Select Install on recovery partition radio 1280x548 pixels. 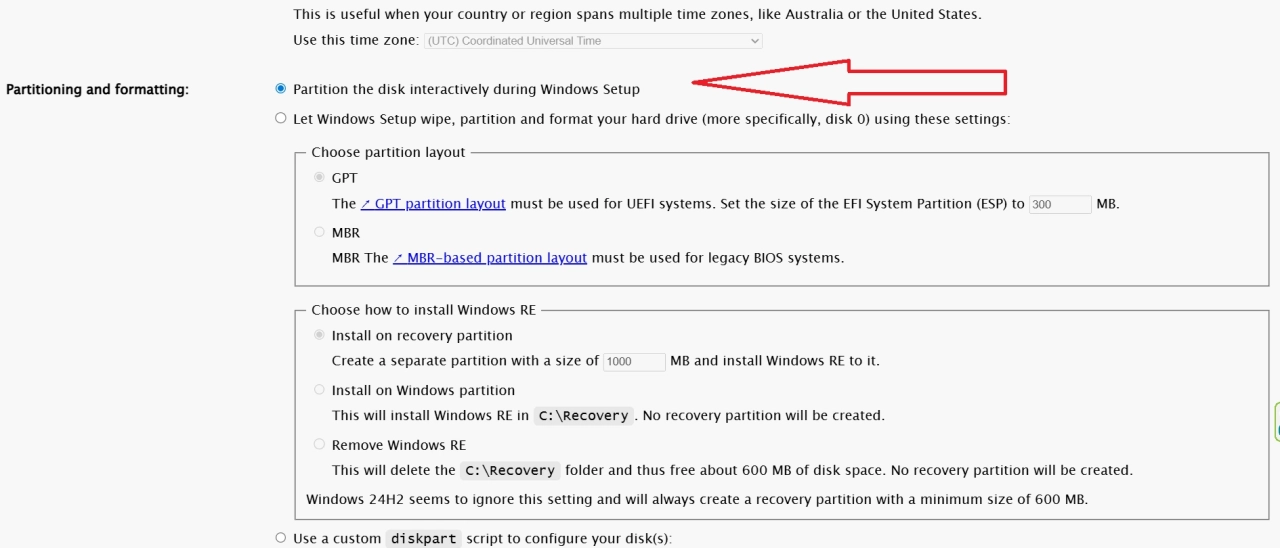320,336
